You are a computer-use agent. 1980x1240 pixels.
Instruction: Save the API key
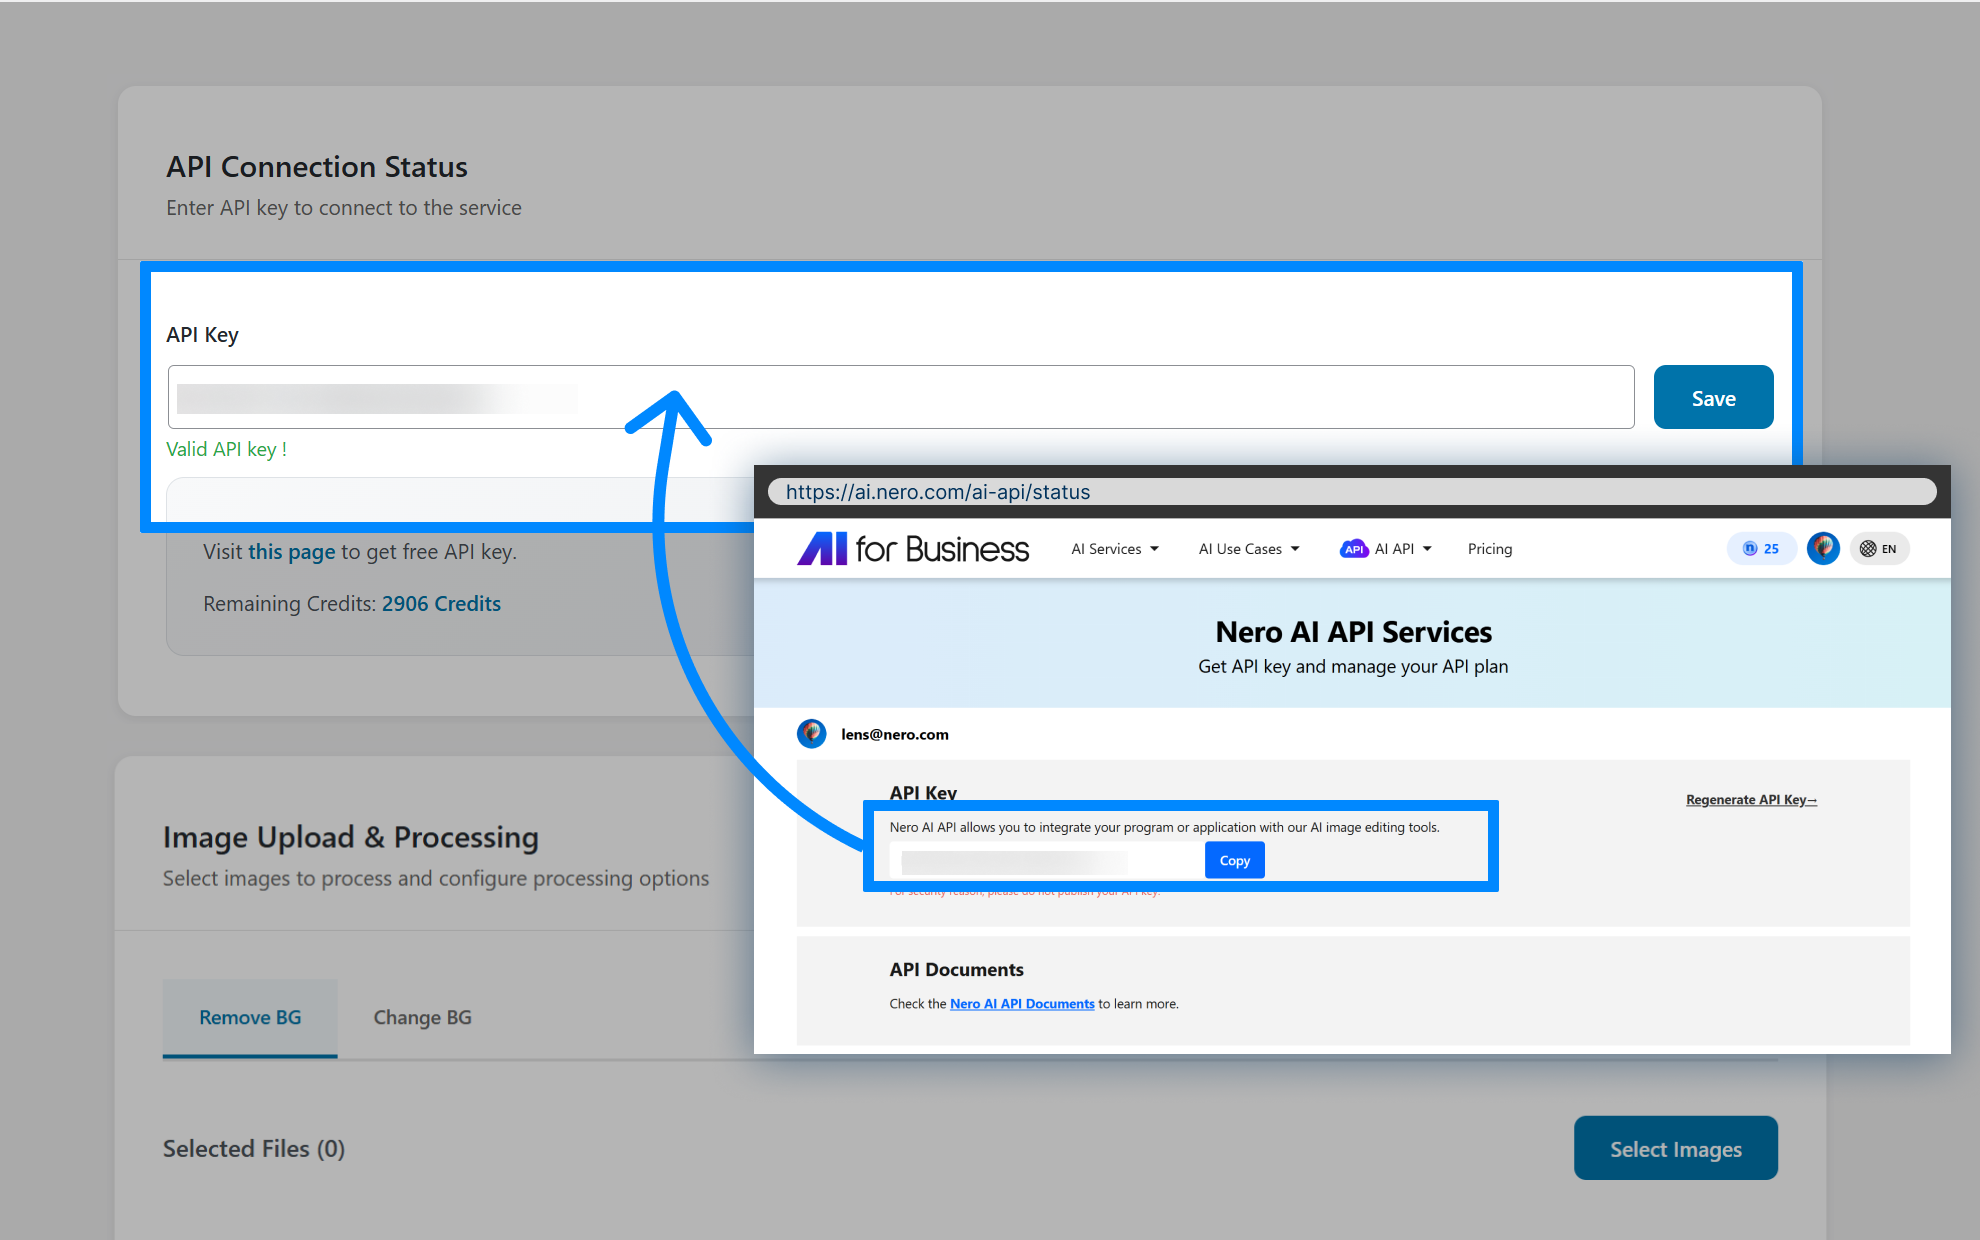coord(1713,397)
